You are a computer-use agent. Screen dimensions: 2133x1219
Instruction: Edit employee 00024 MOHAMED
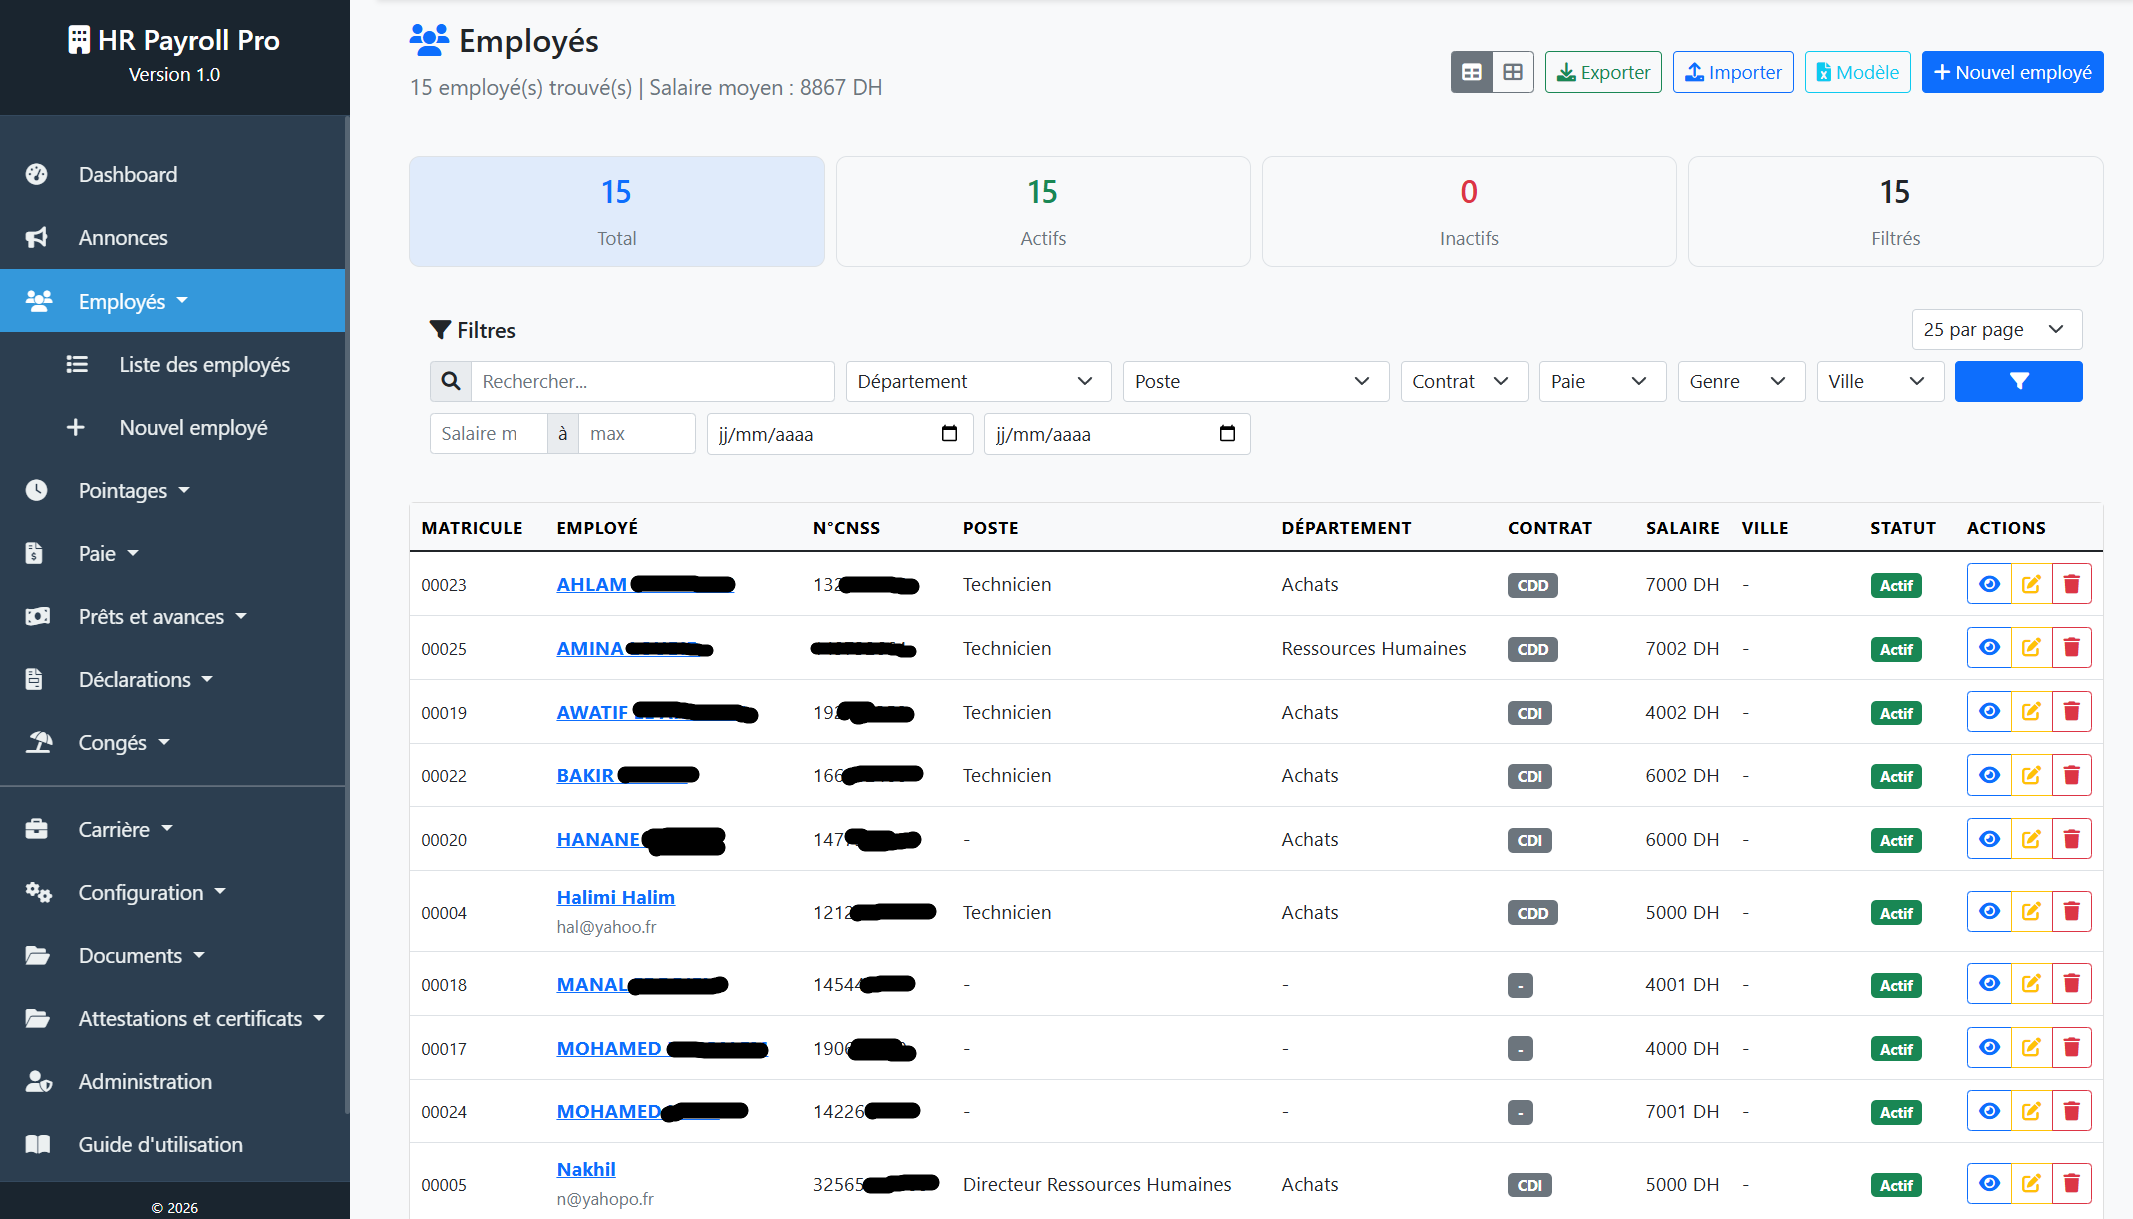(x=2031, y=1111)
